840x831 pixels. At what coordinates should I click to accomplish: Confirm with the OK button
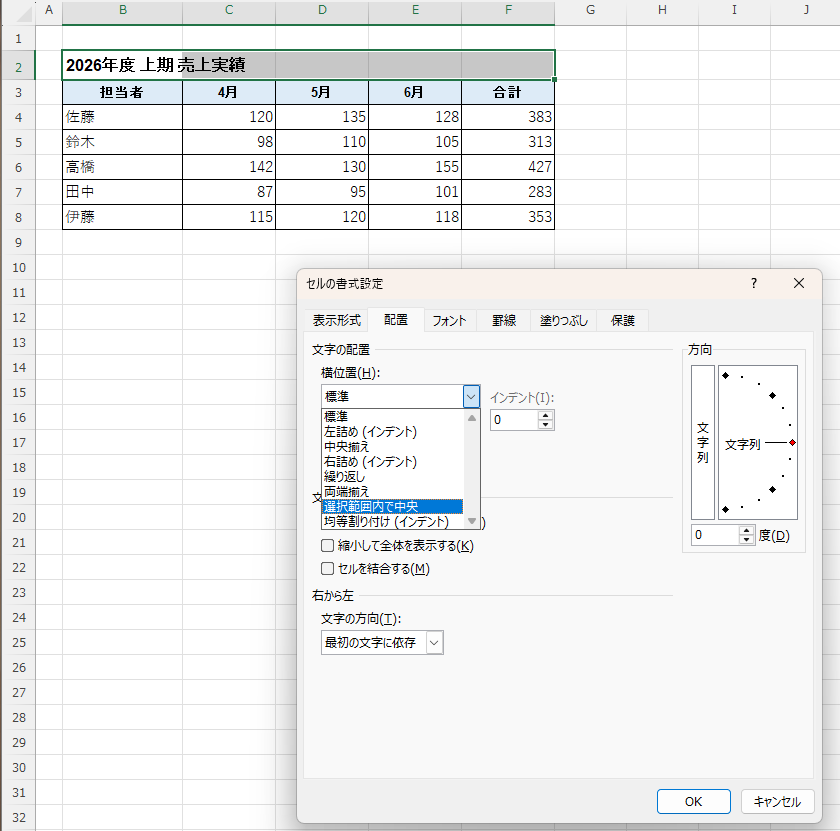[694, 802]
